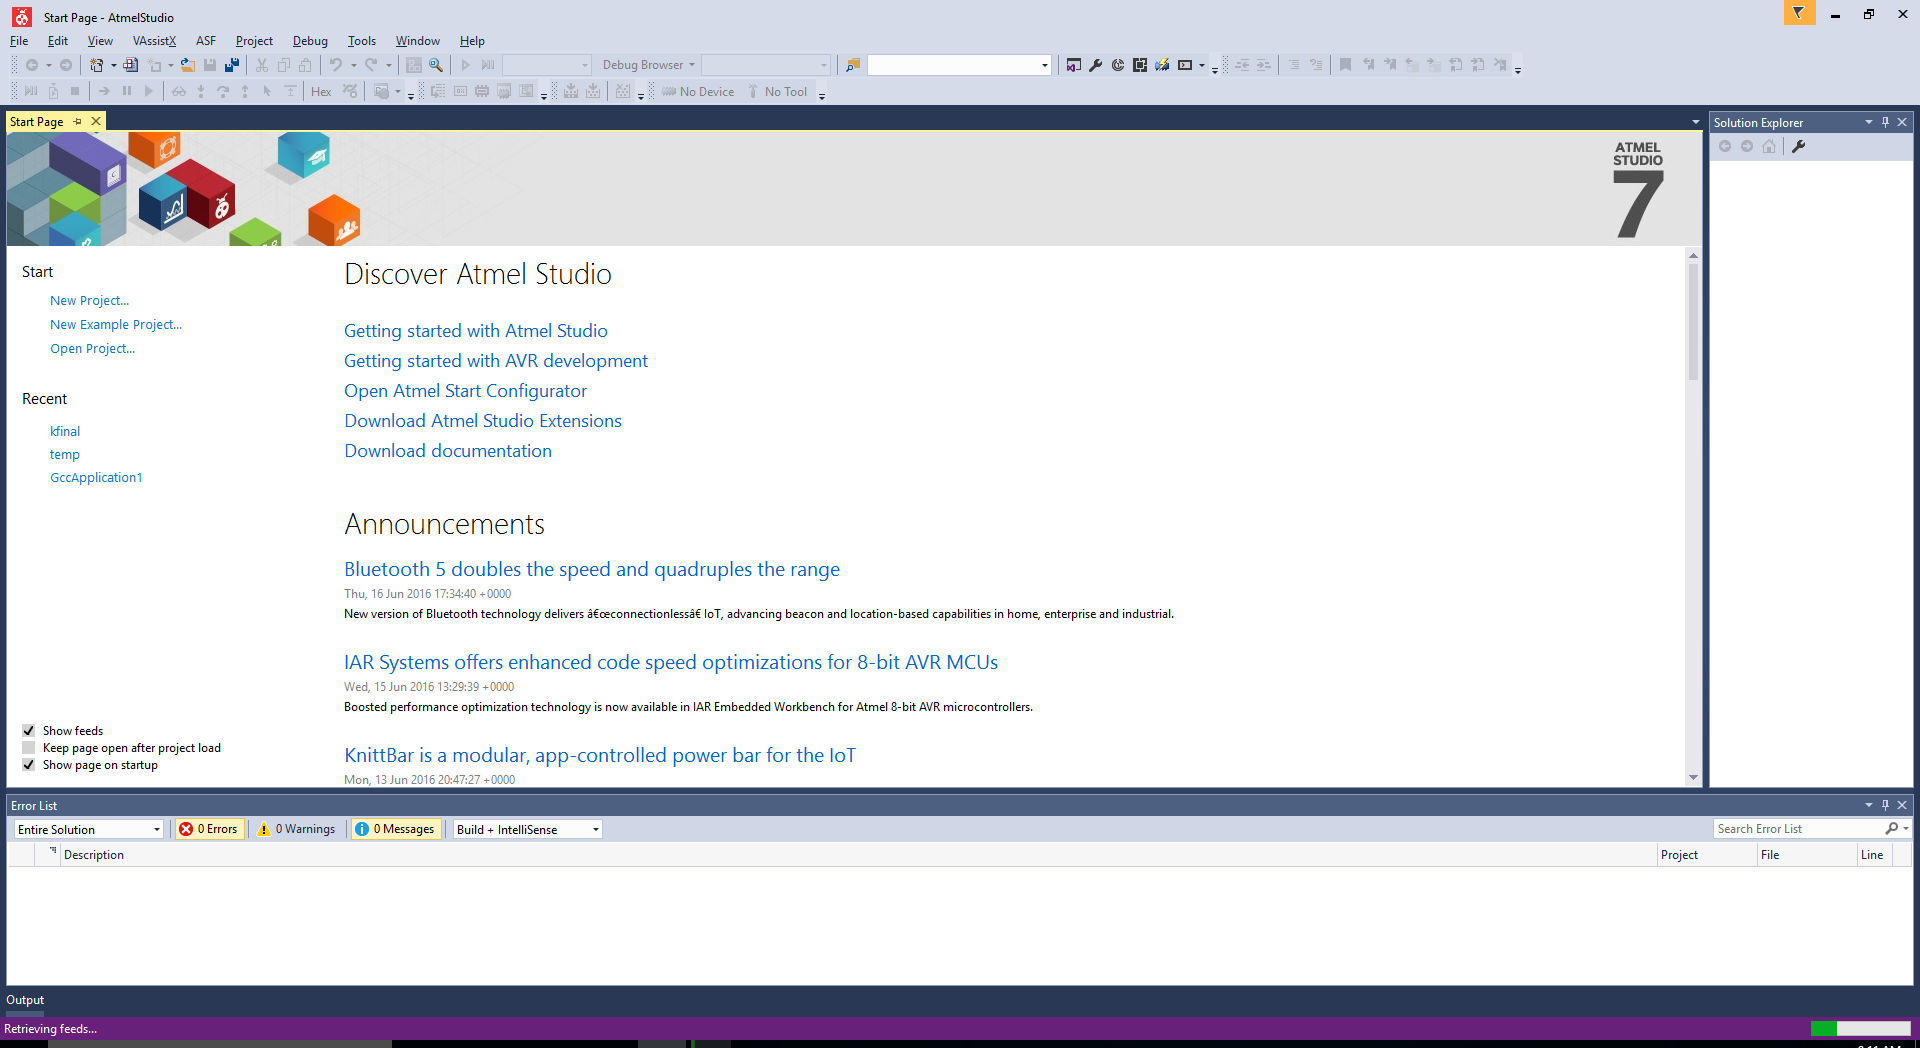This screenshot has width=1920, height=1048.
Task: Click the Open File folder icon
Action: (x=187, y=65)
